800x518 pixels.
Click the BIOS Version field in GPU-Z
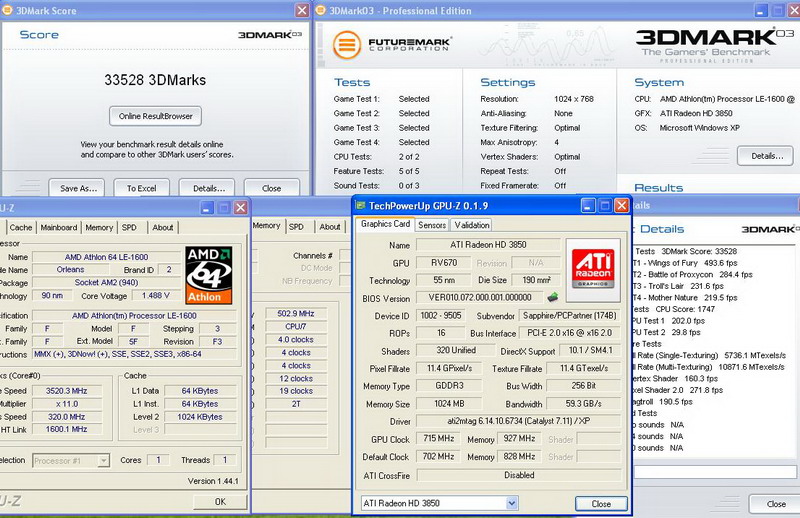pos(480,298)
